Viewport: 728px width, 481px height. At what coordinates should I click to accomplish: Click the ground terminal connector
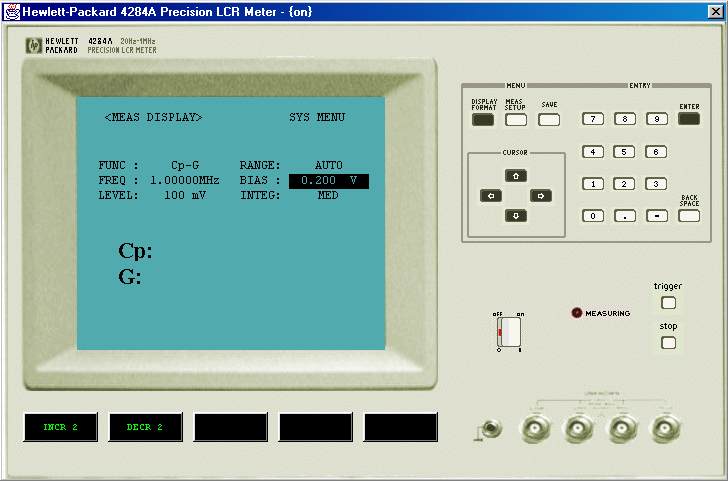click(491, 428)
